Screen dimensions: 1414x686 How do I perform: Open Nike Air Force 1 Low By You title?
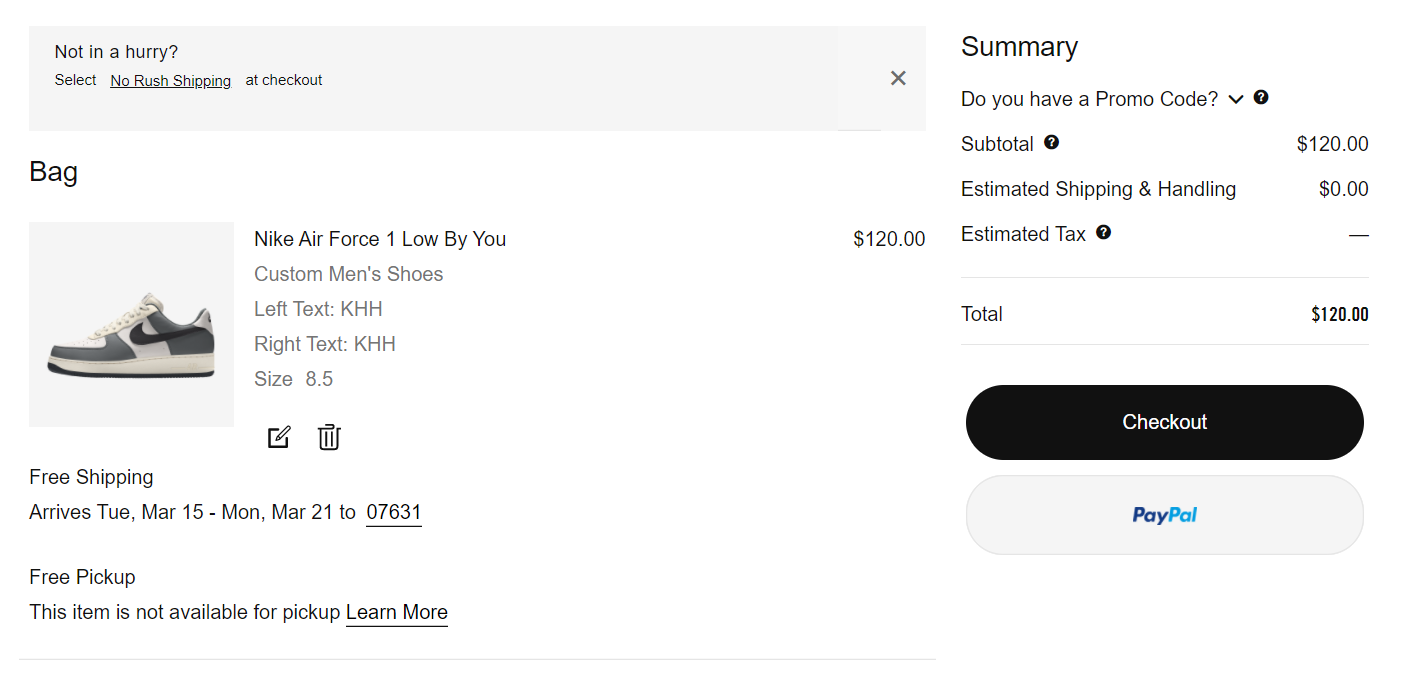coord(380,239)
